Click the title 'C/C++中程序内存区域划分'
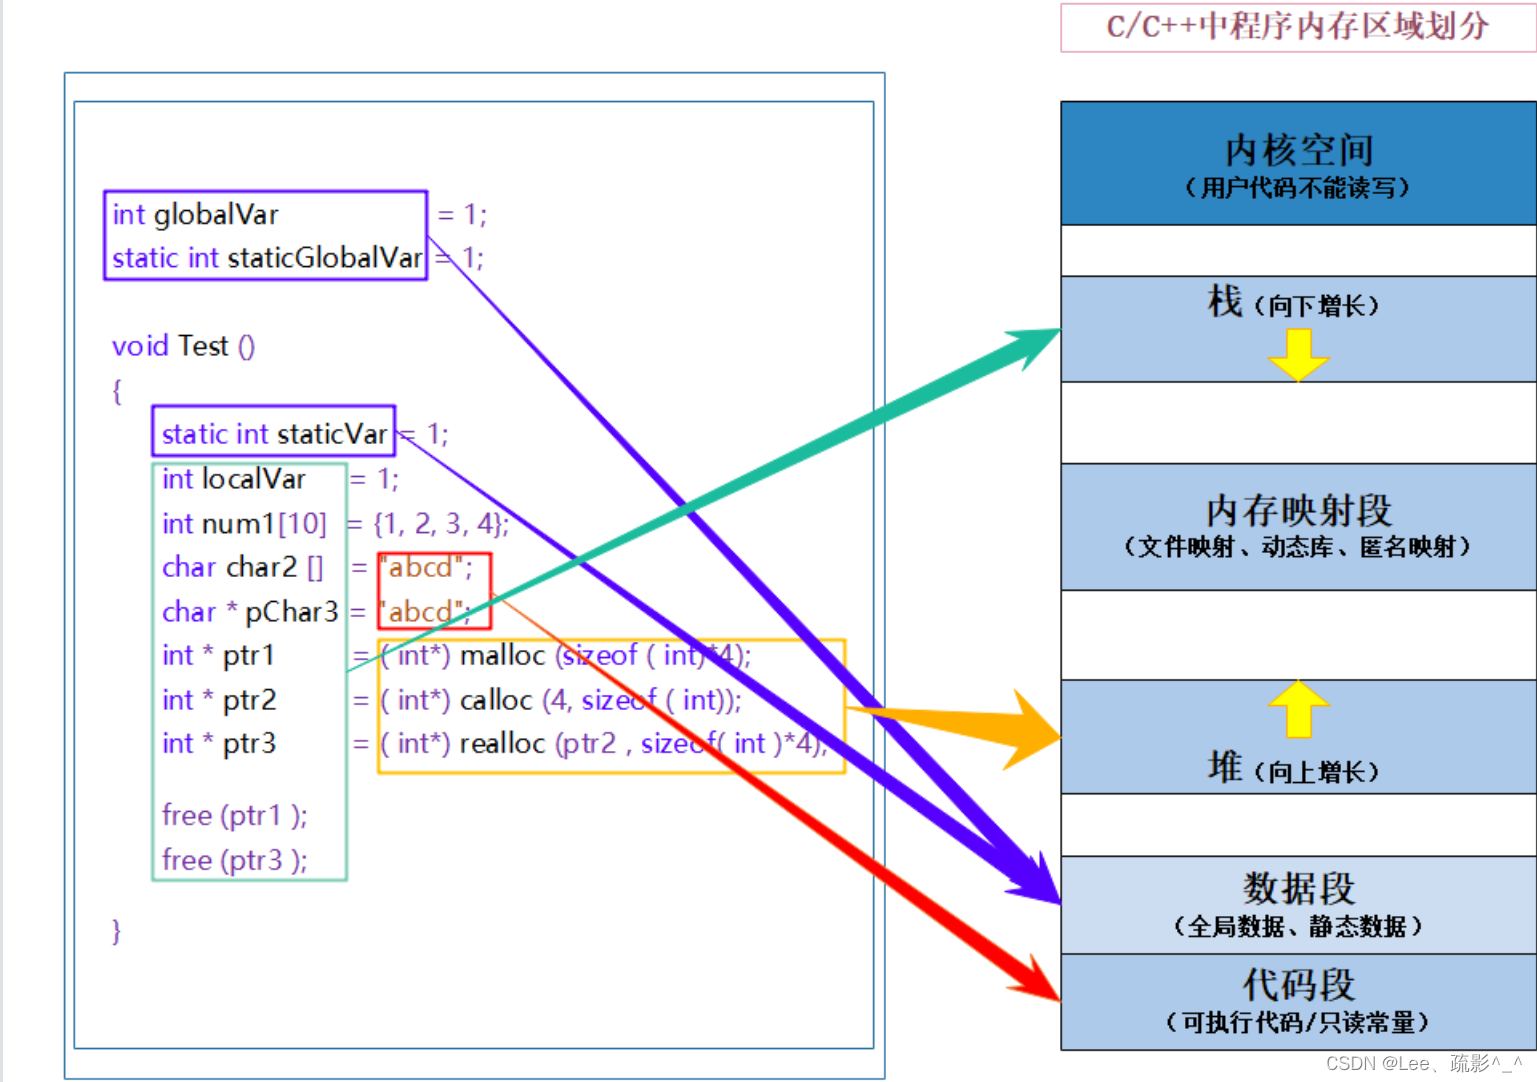 point(1297,27)
